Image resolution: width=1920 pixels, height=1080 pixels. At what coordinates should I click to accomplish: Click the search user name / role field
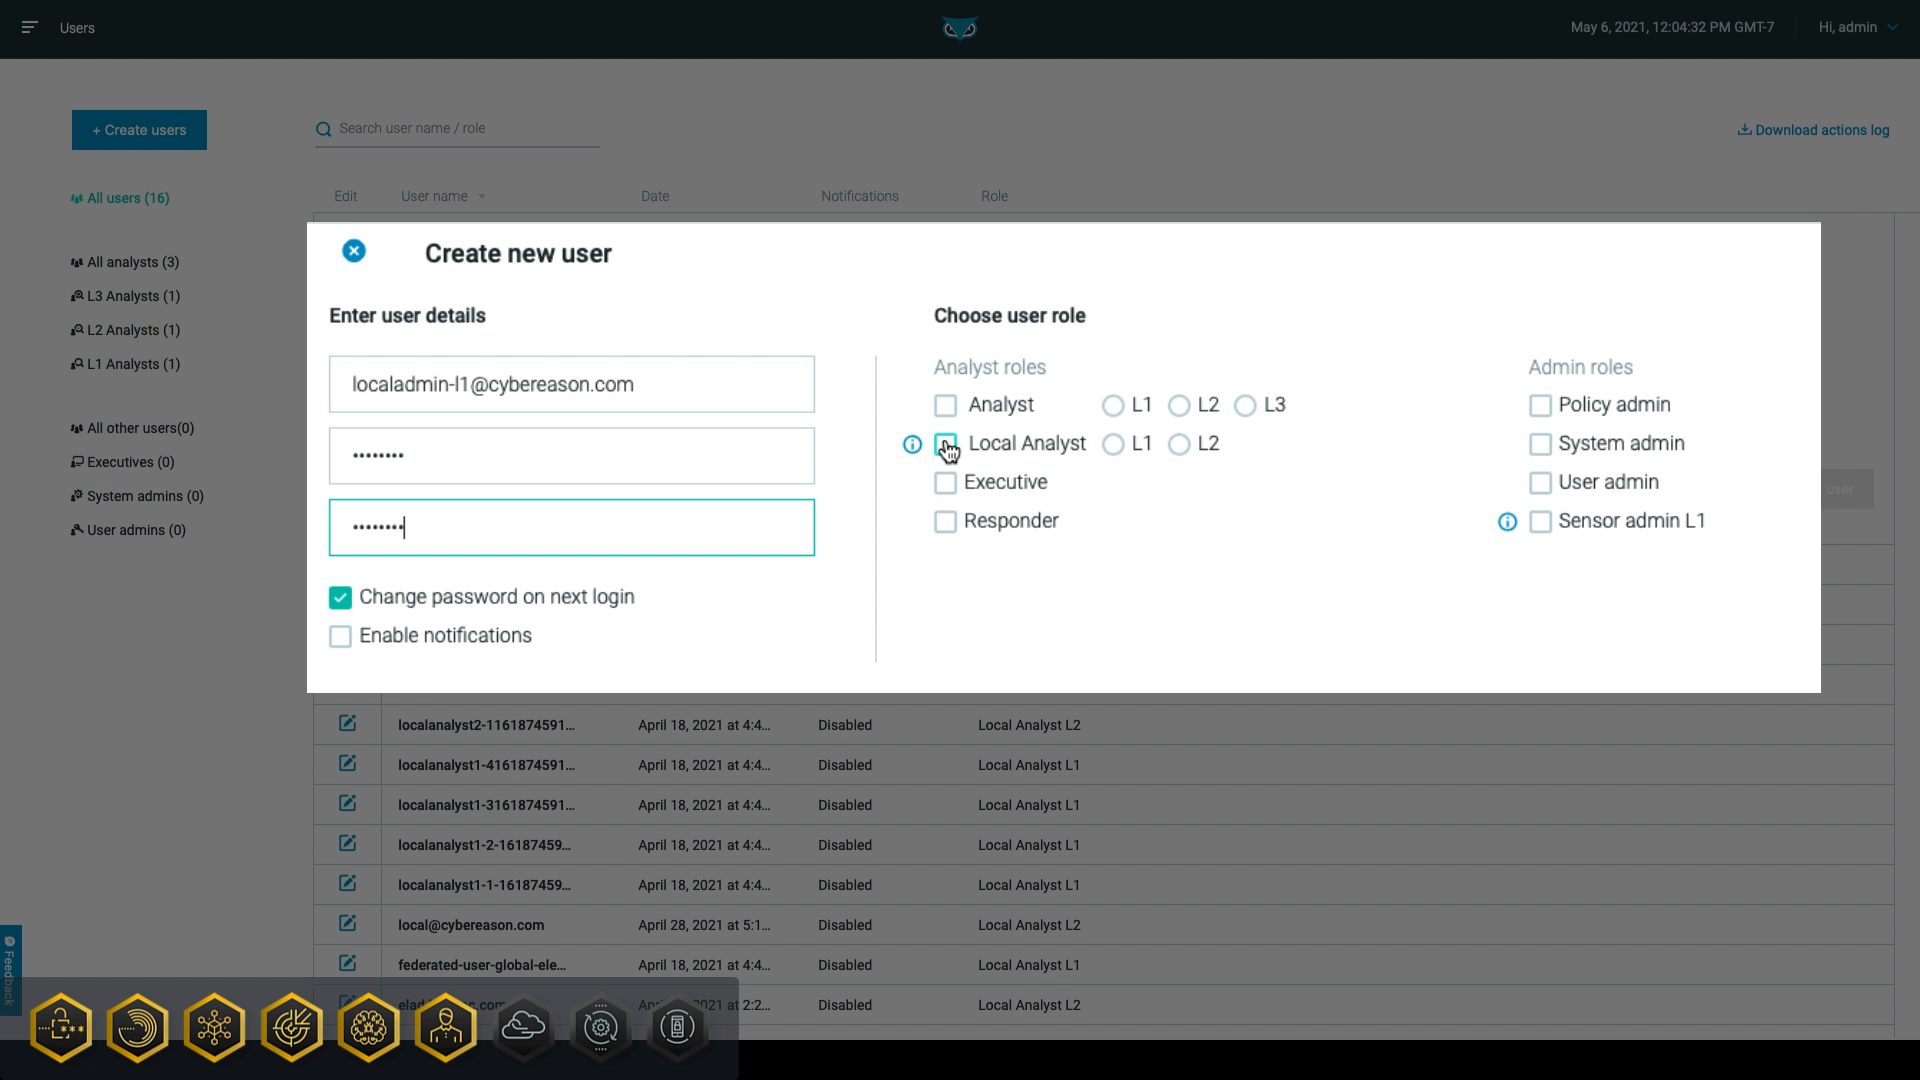[456, 128]
